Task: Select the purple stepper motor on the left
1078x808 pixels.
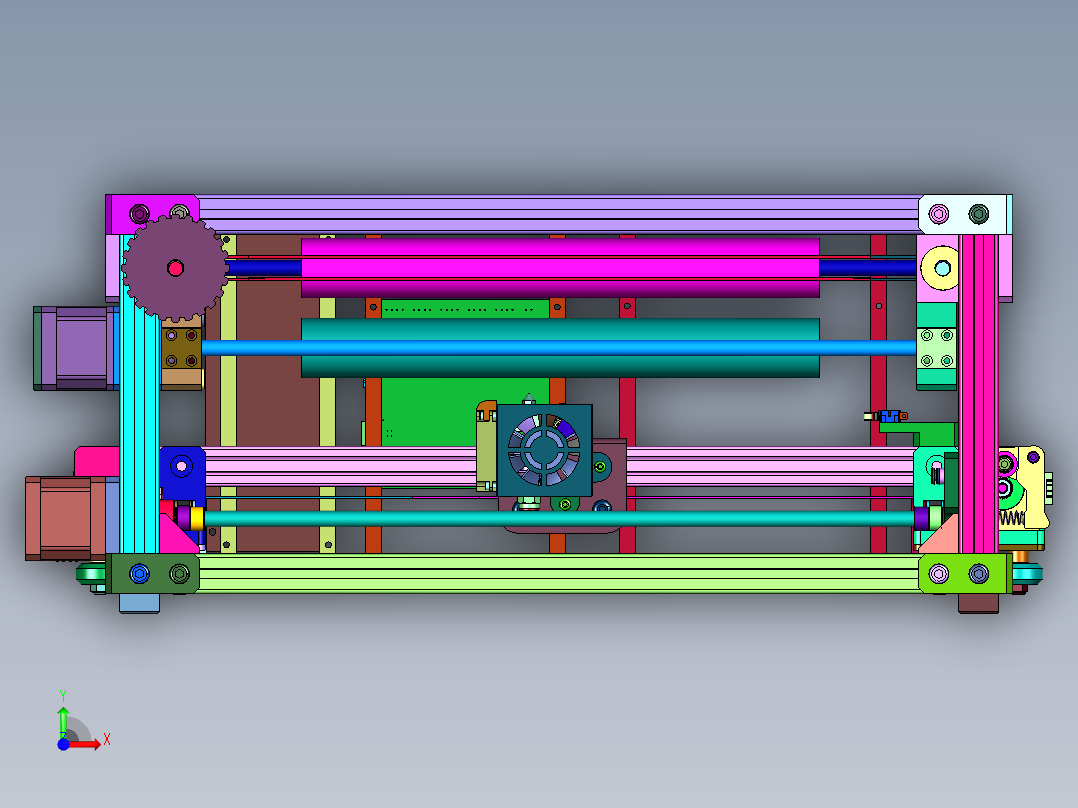Action: (74, 349)
